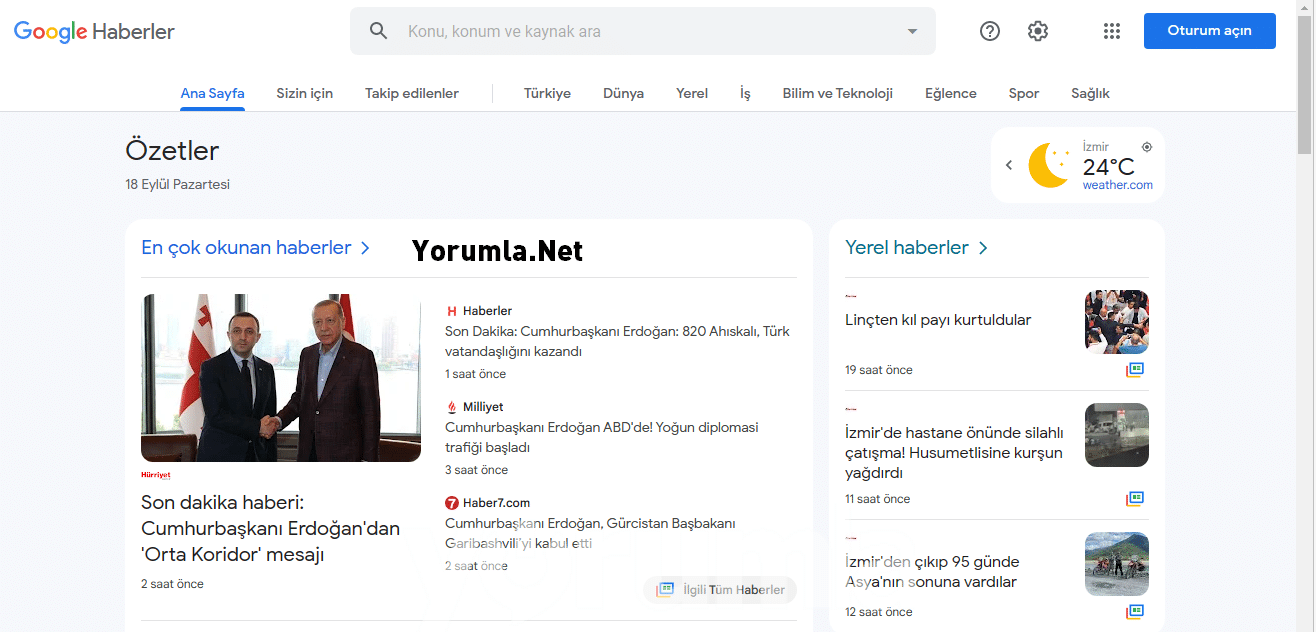This screenshot has height=632, width=1316.
Task: Click the Oturum açın button
Action: tap(1210, 31)
